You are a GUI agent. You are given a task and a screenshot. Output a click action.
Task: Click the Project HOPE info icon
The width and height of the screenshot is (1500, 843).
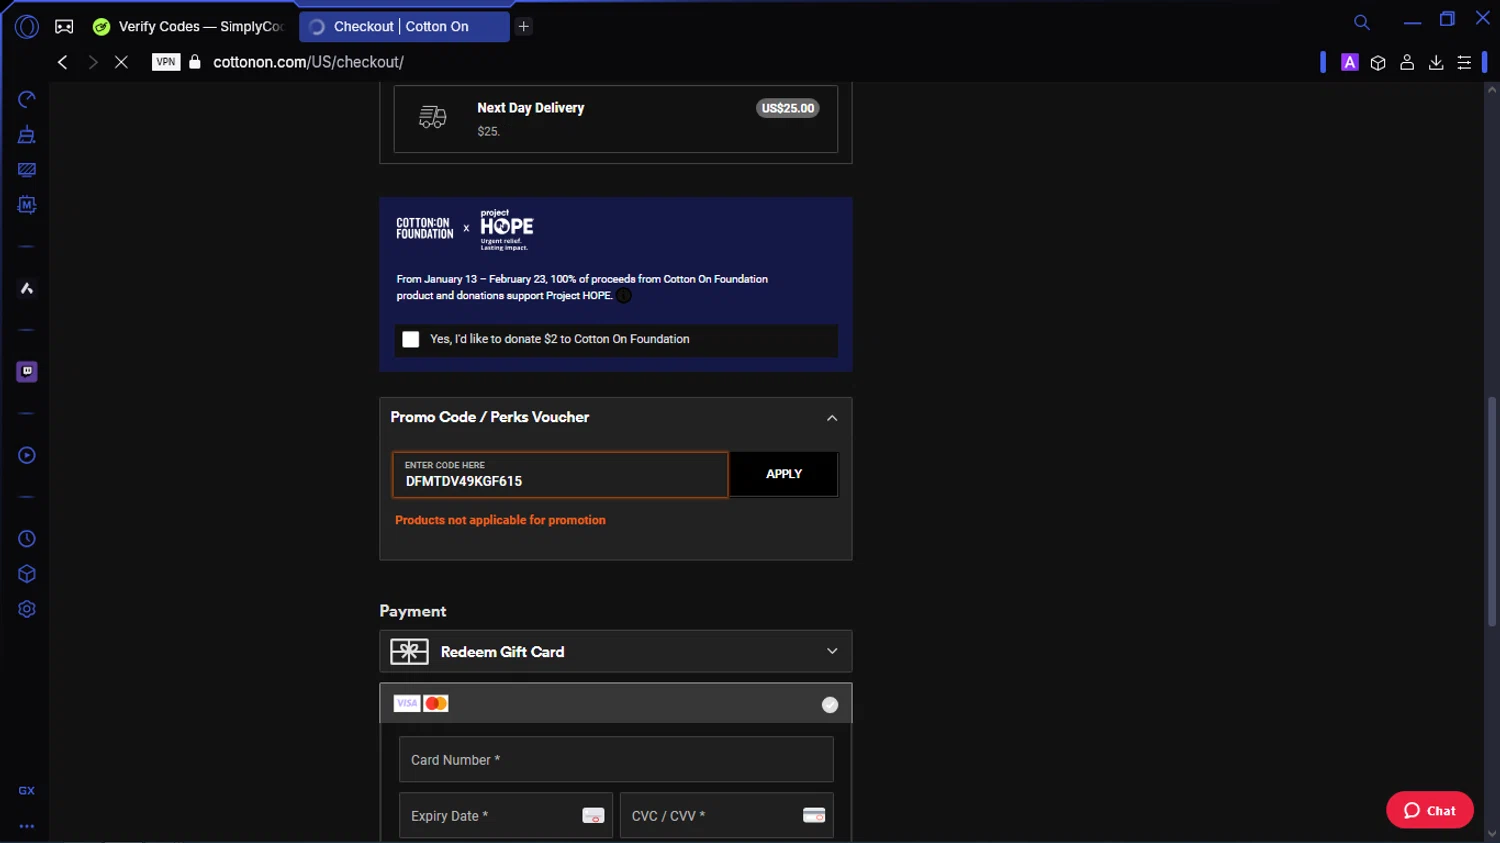pos(624,296)
